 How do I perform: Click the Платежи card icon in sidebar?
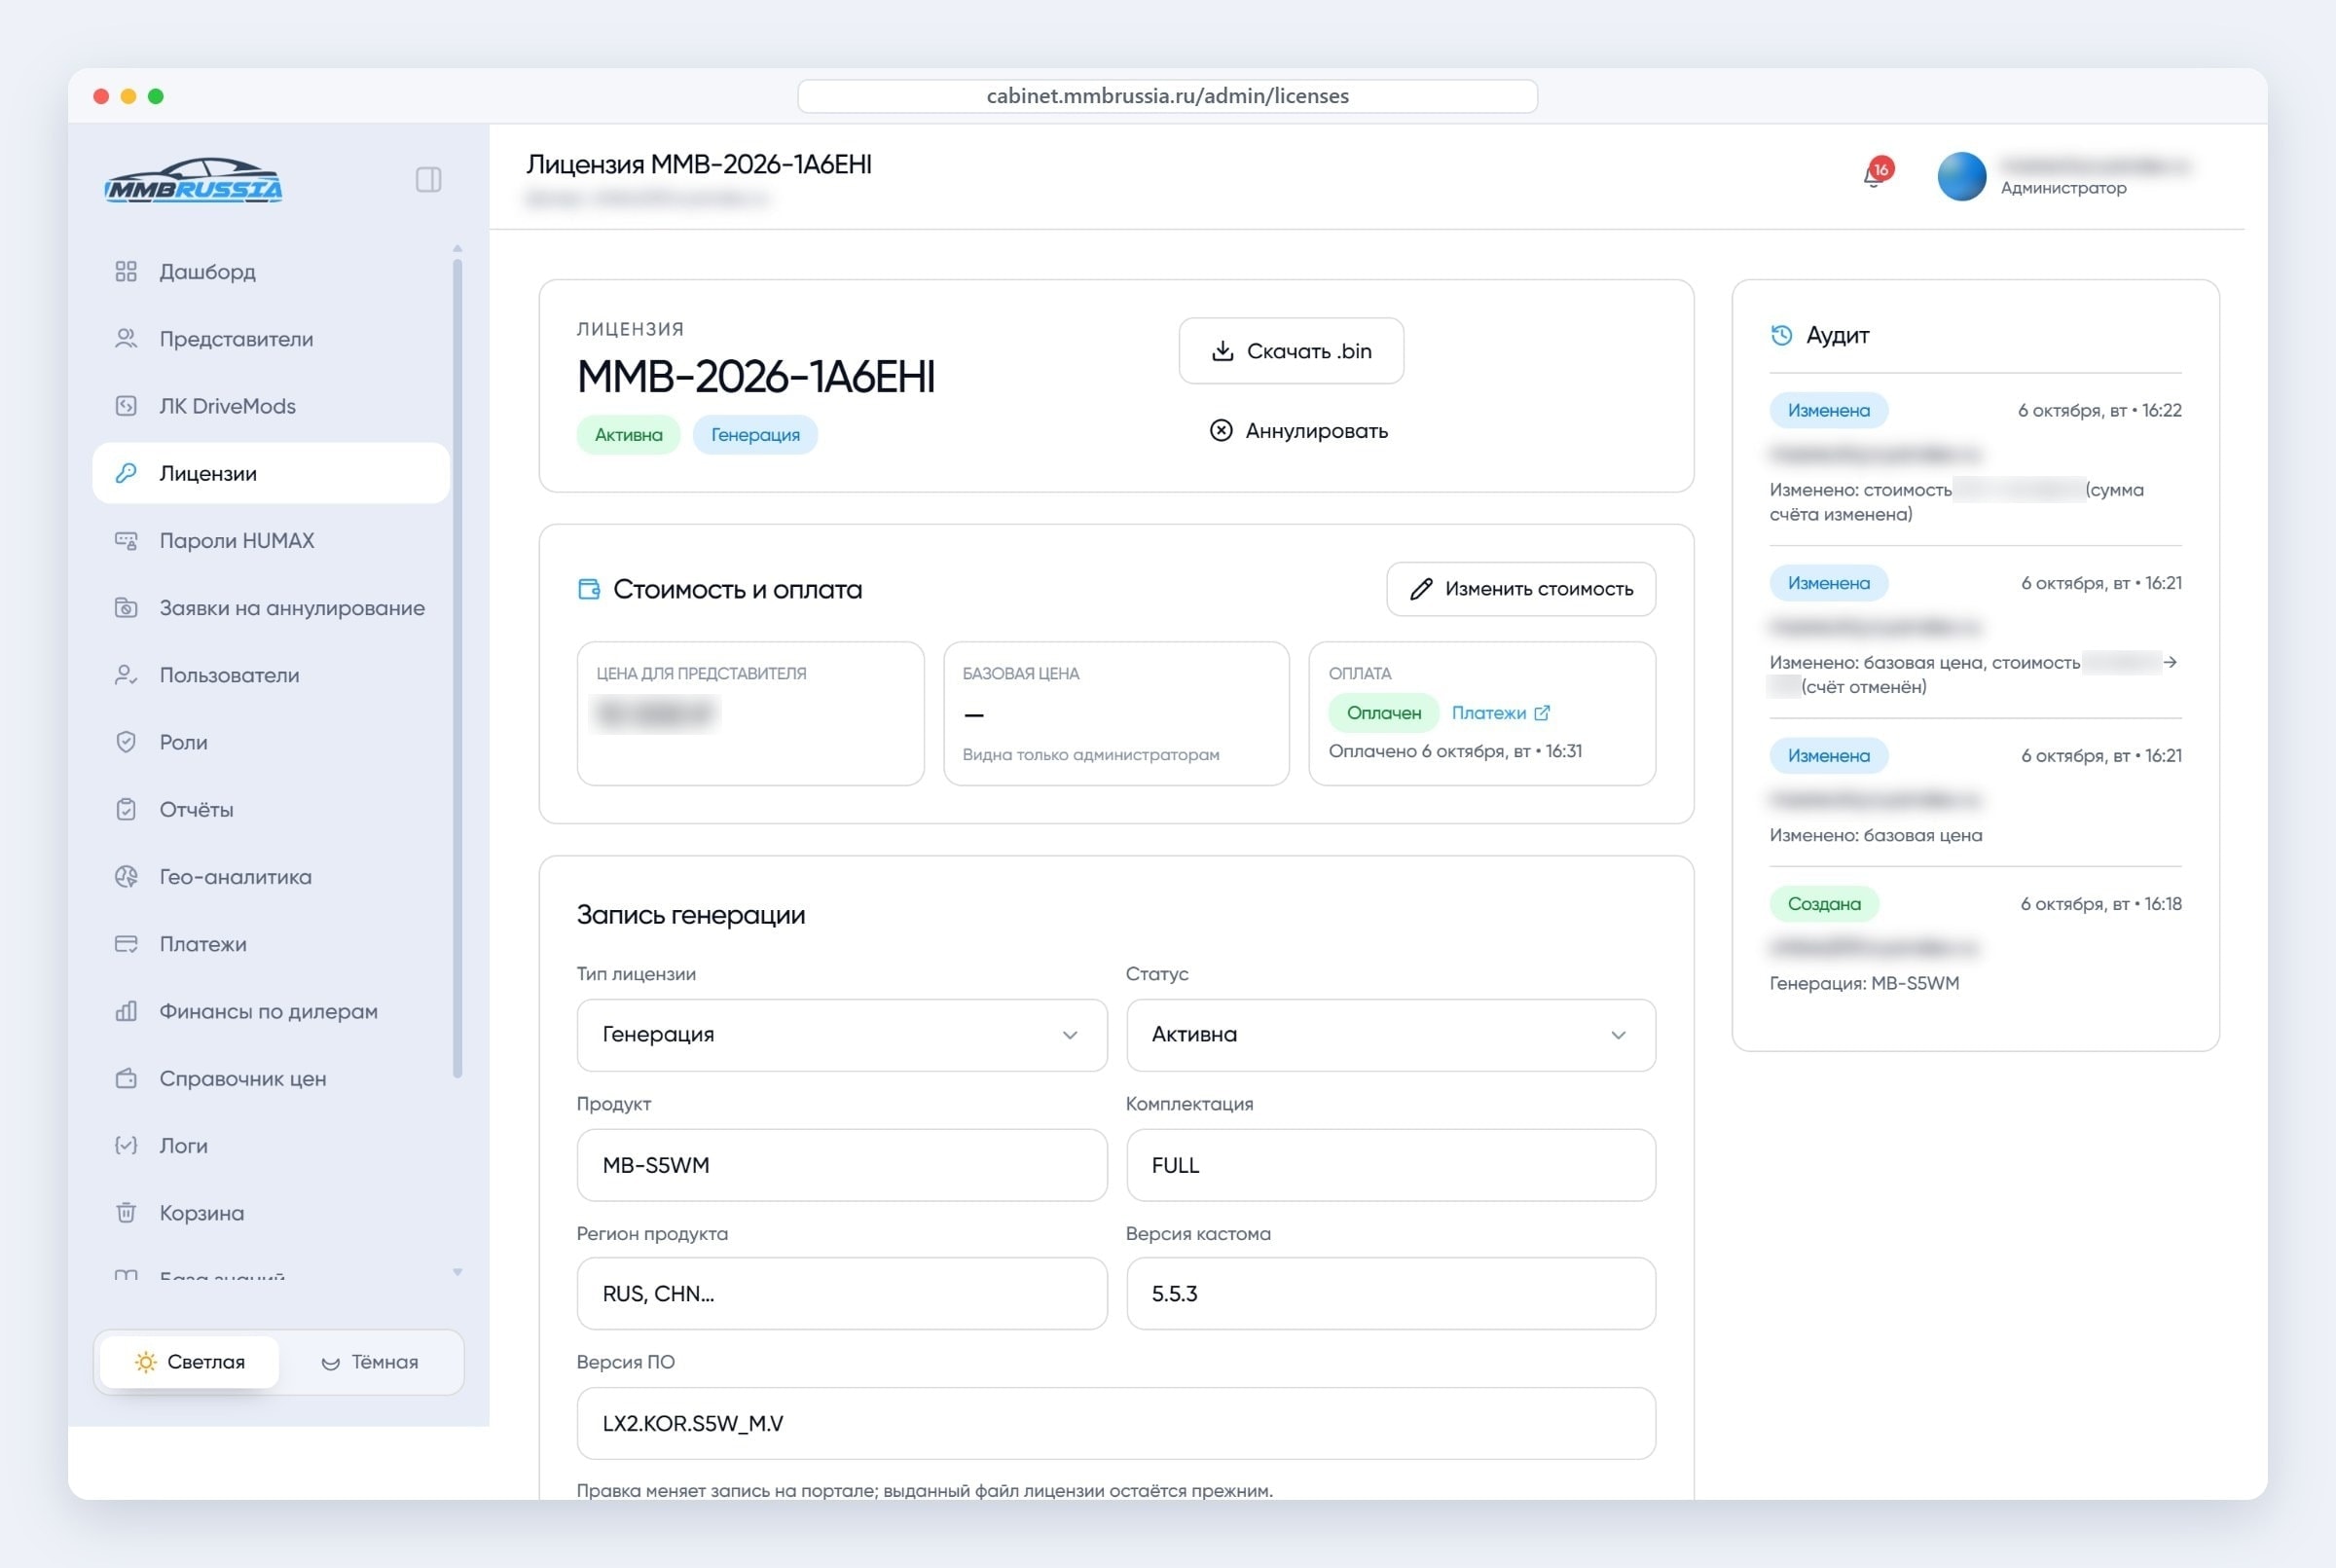click(x=125, y=944)
